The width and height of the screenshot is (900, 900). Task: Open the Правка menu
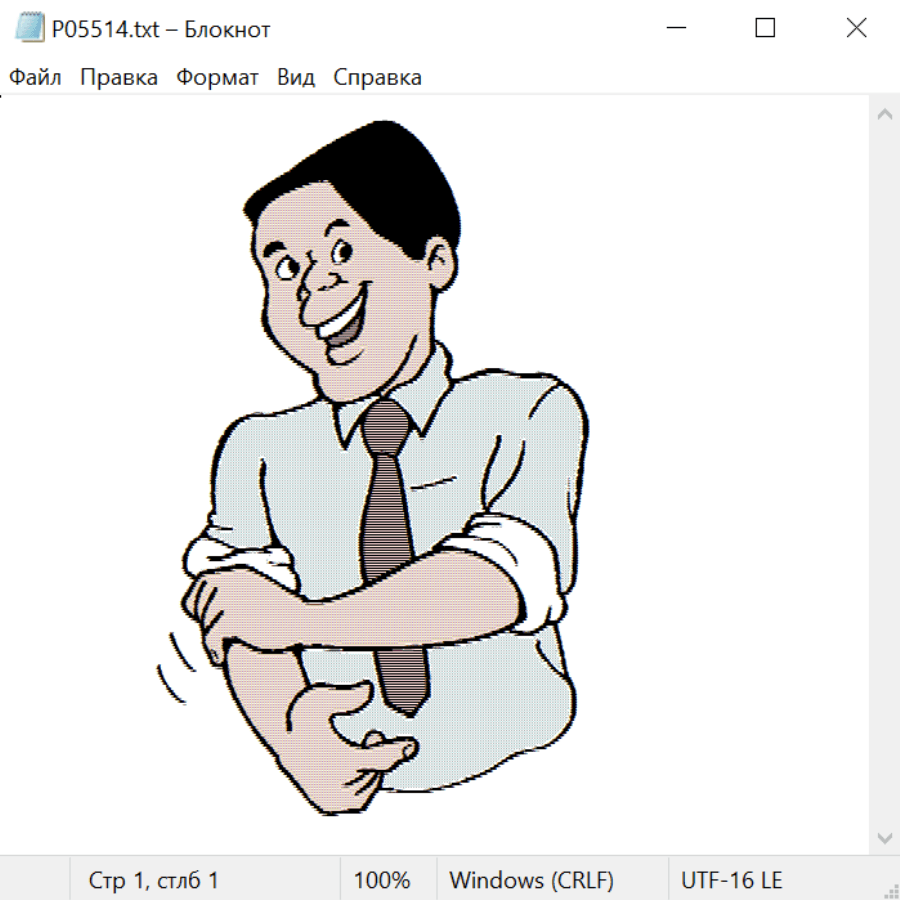(119, 78)
